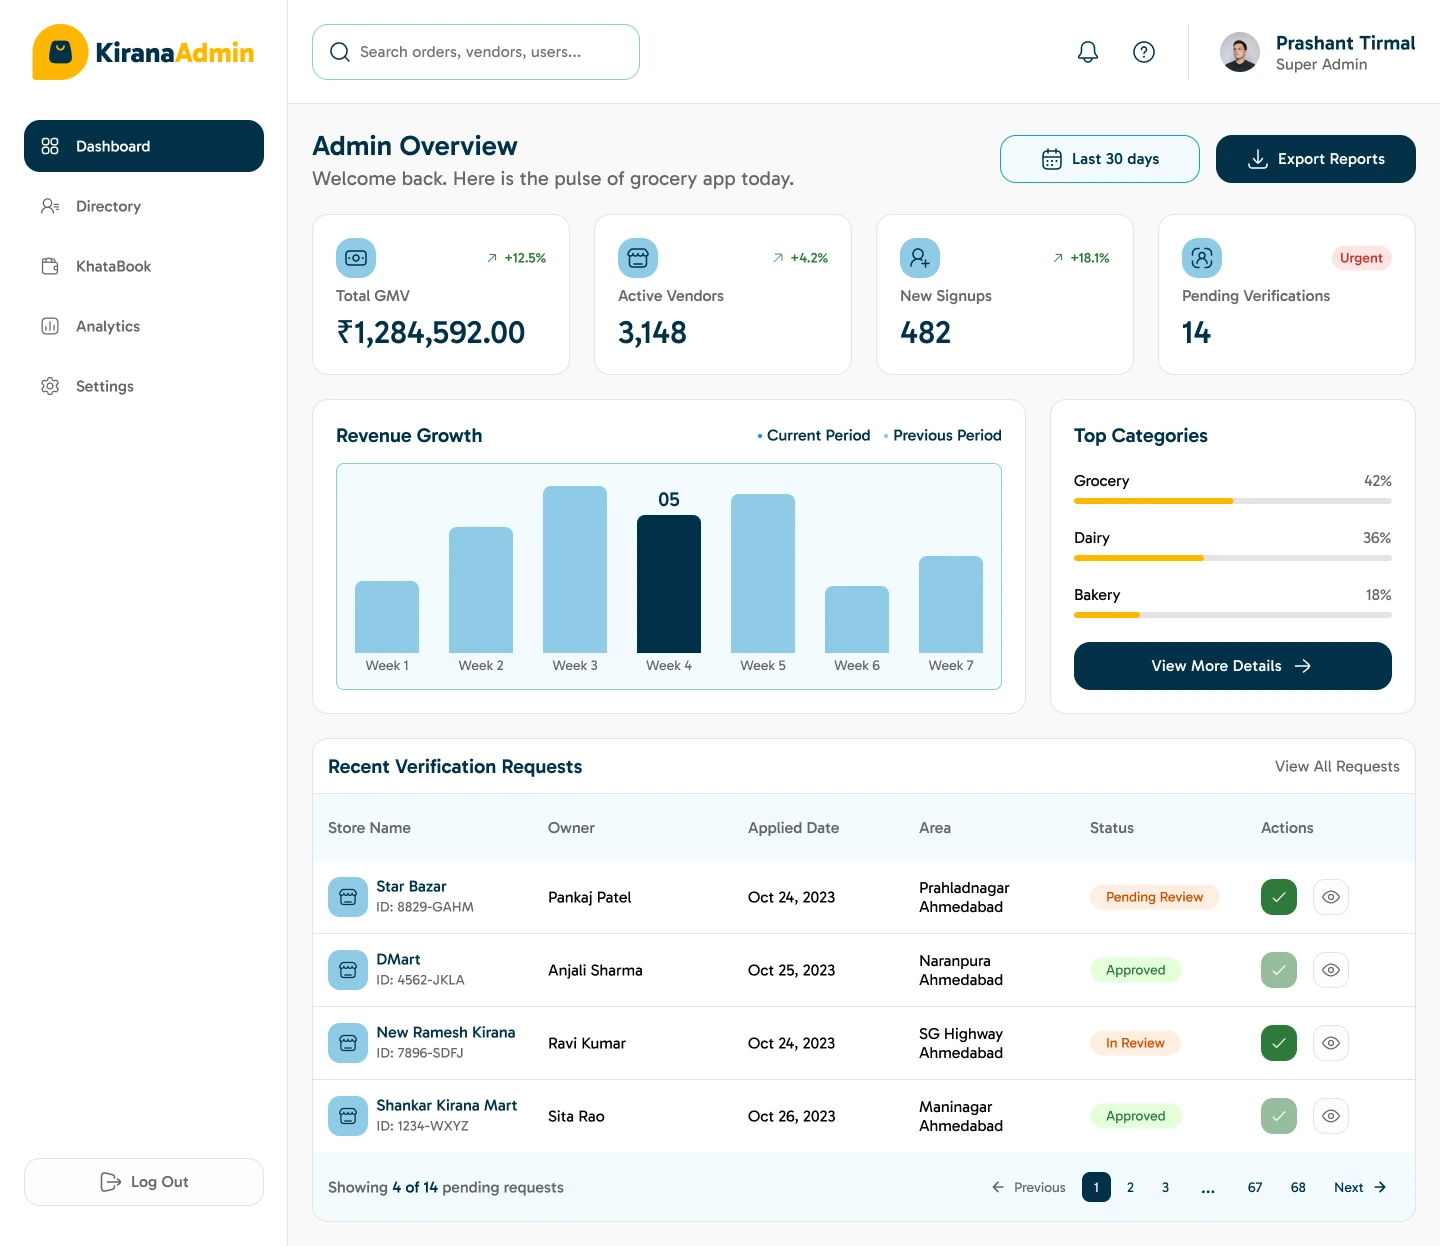This screenshot has height=1246, width=1440.
Task: Click the Bakery 18% progress bar
Action: (1233, 615)
